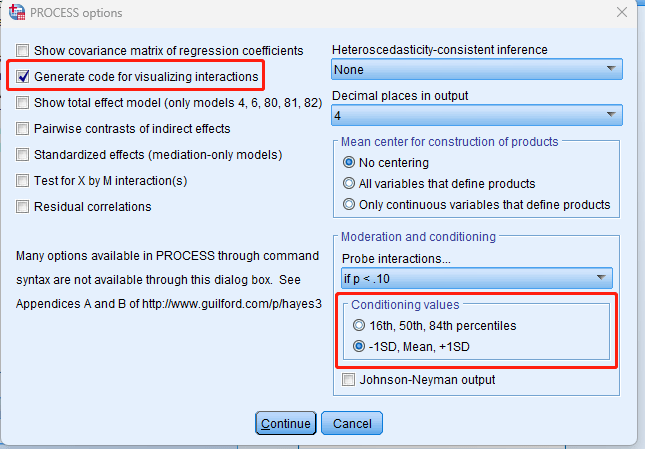Choose -1SD, Mean, +1SD conditioning values
Viewport: 645px width, 449px height.
tap(360, 347)
